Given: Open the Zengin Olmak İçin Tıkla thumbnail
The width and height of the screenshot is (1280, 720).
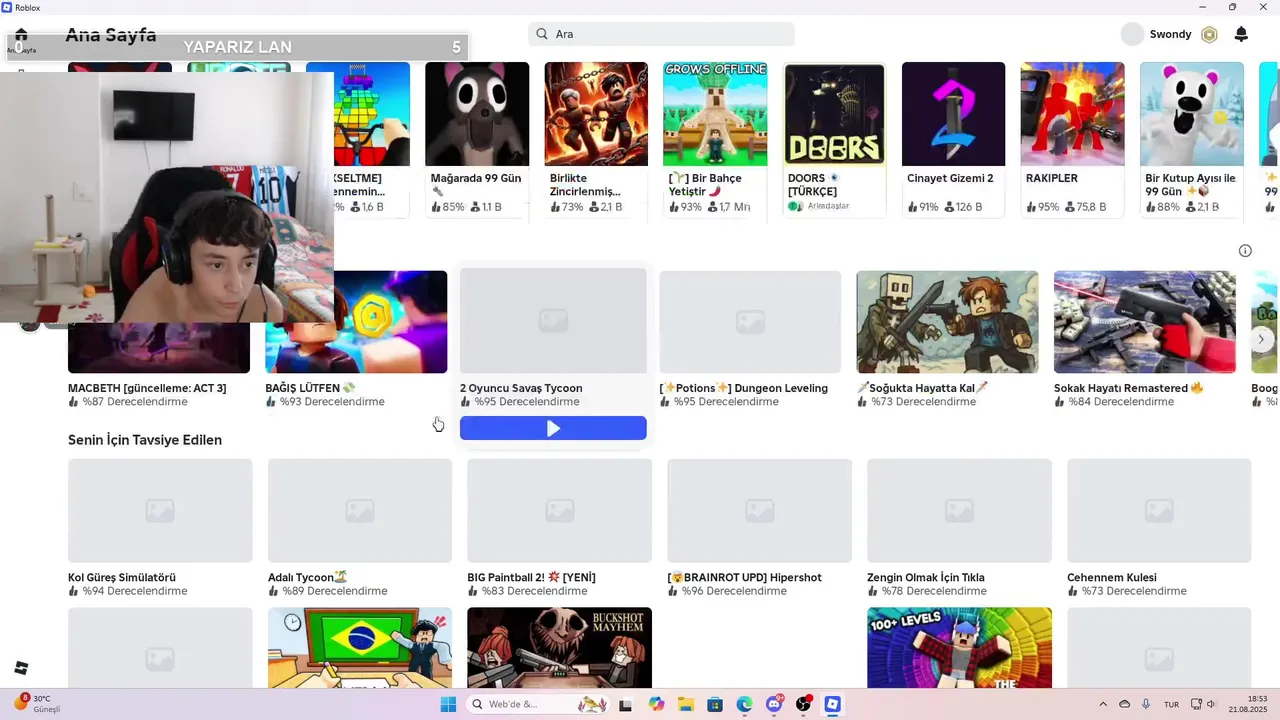Looking at the screenshot, I should [x=960, y=511].
